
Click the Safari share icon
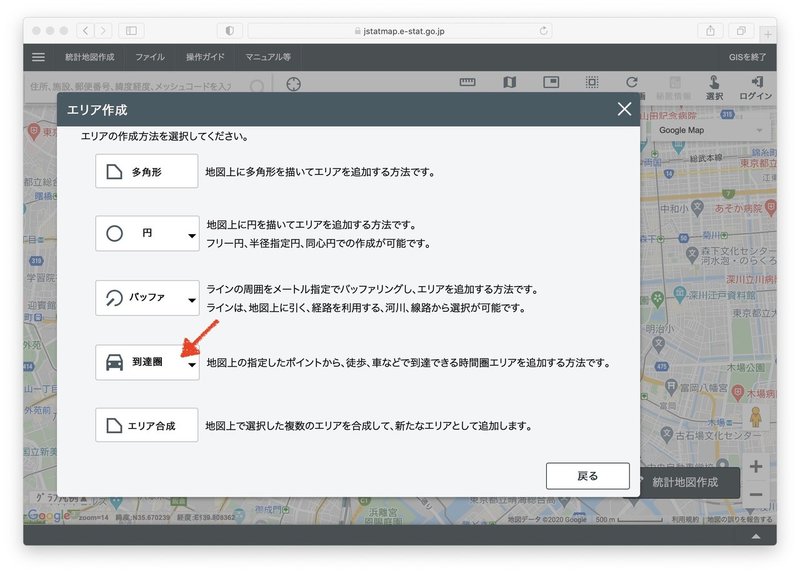pos(710,31)
